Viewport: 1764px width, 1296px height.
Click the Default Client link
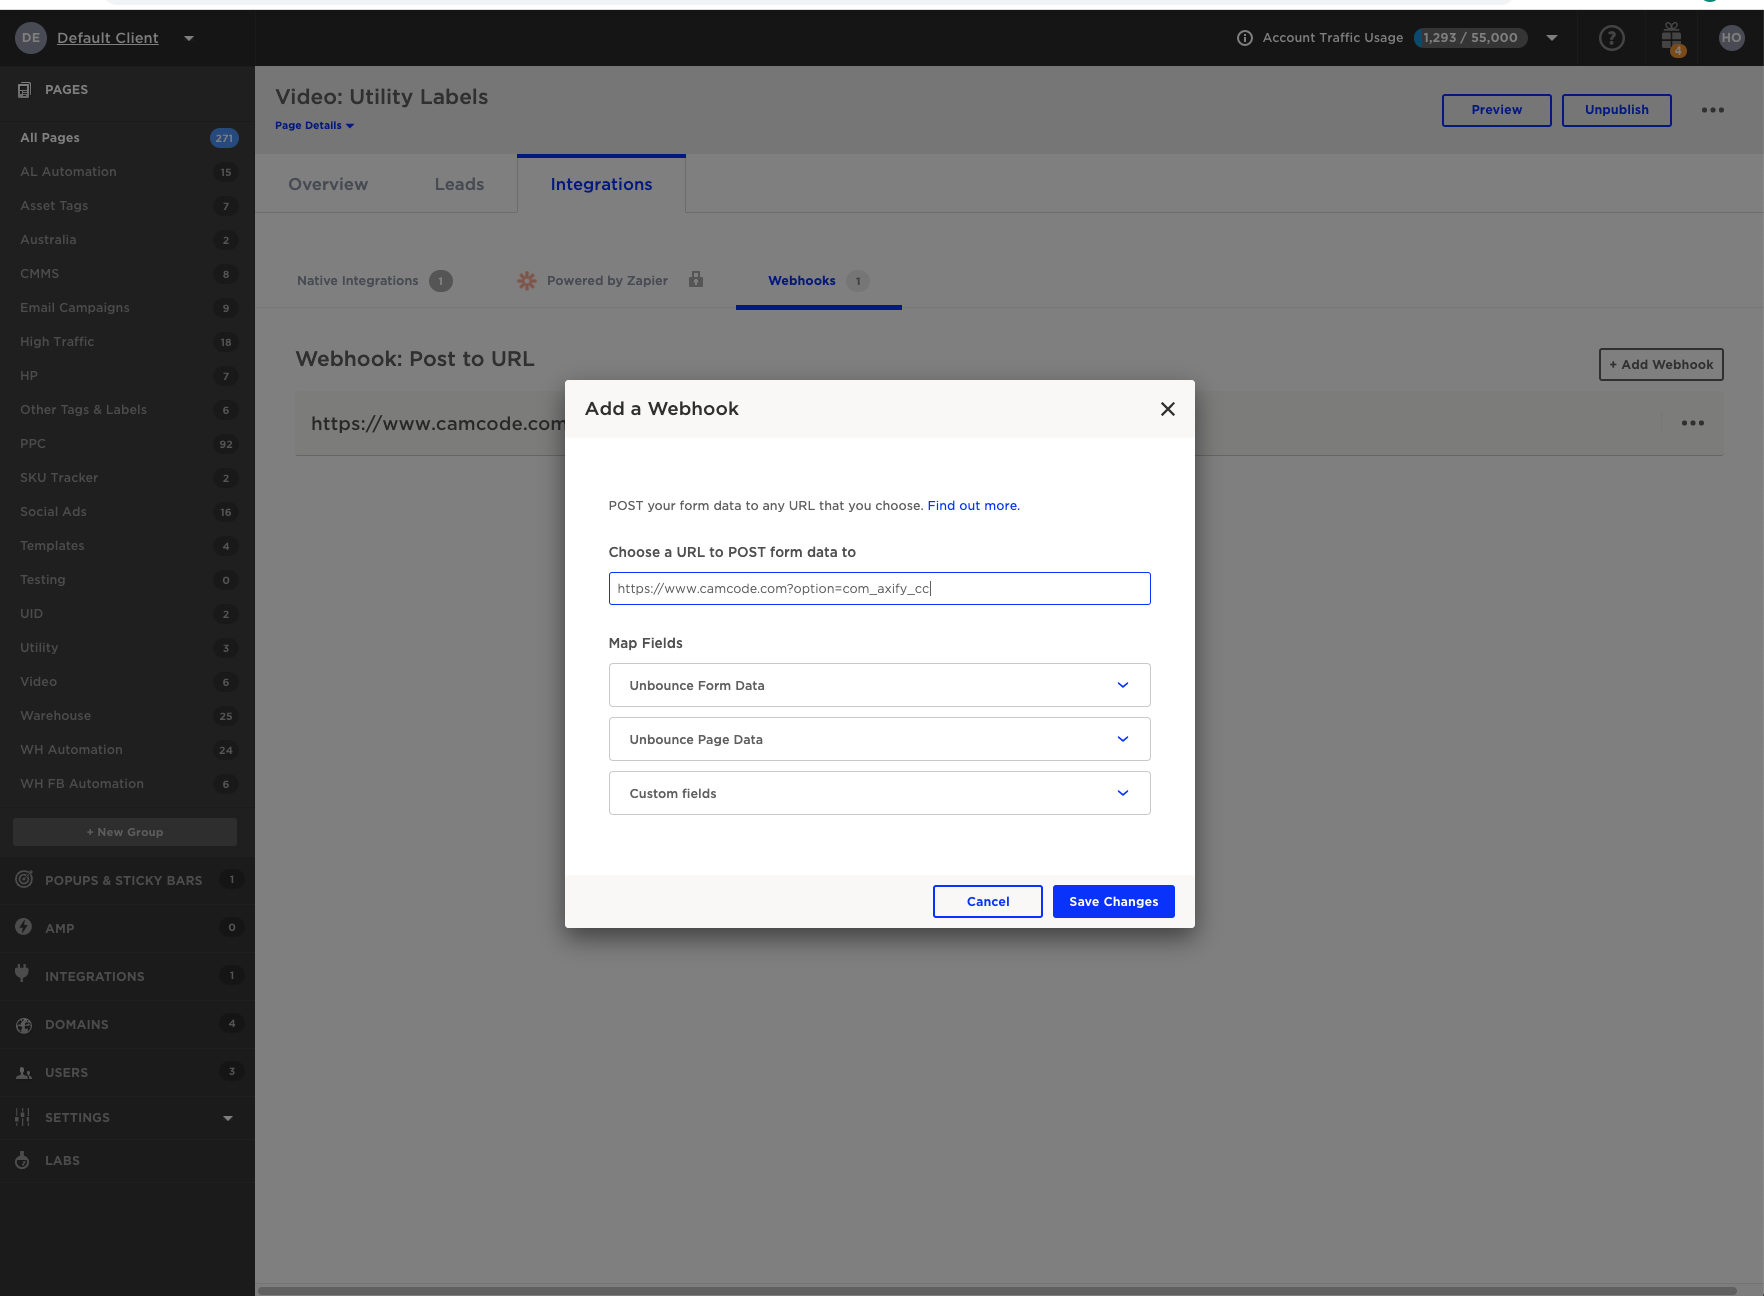coord(107,38)
